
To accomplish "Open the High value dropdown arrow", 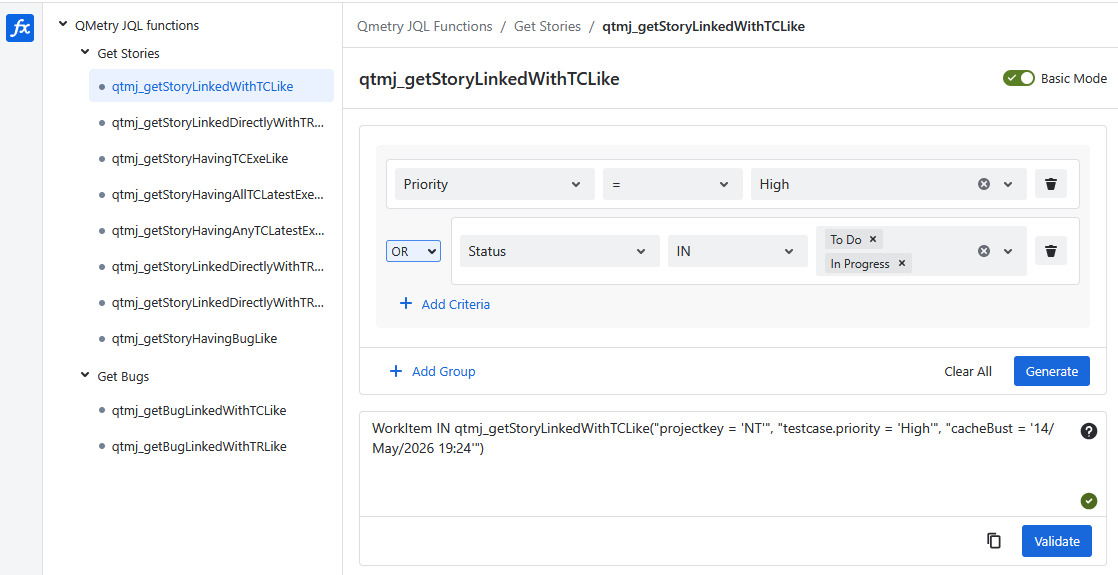I will click(1008, 184).
